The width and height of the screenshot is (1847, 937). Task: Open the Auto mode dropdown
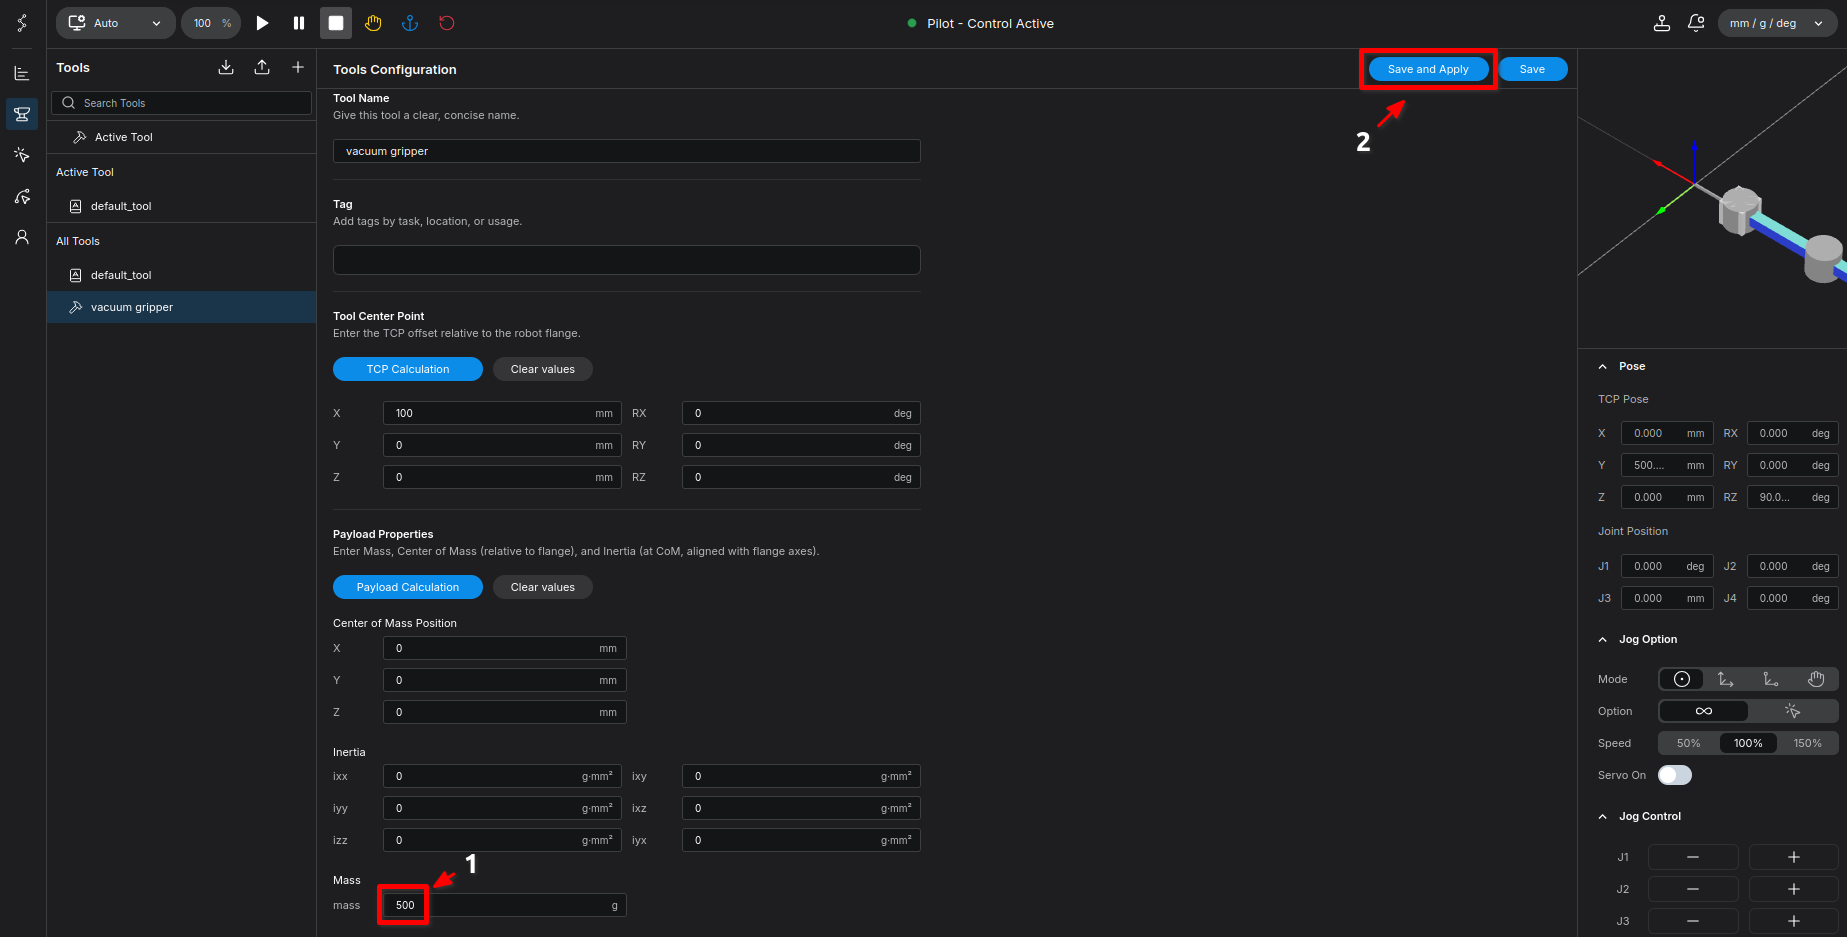pos(116,23)
